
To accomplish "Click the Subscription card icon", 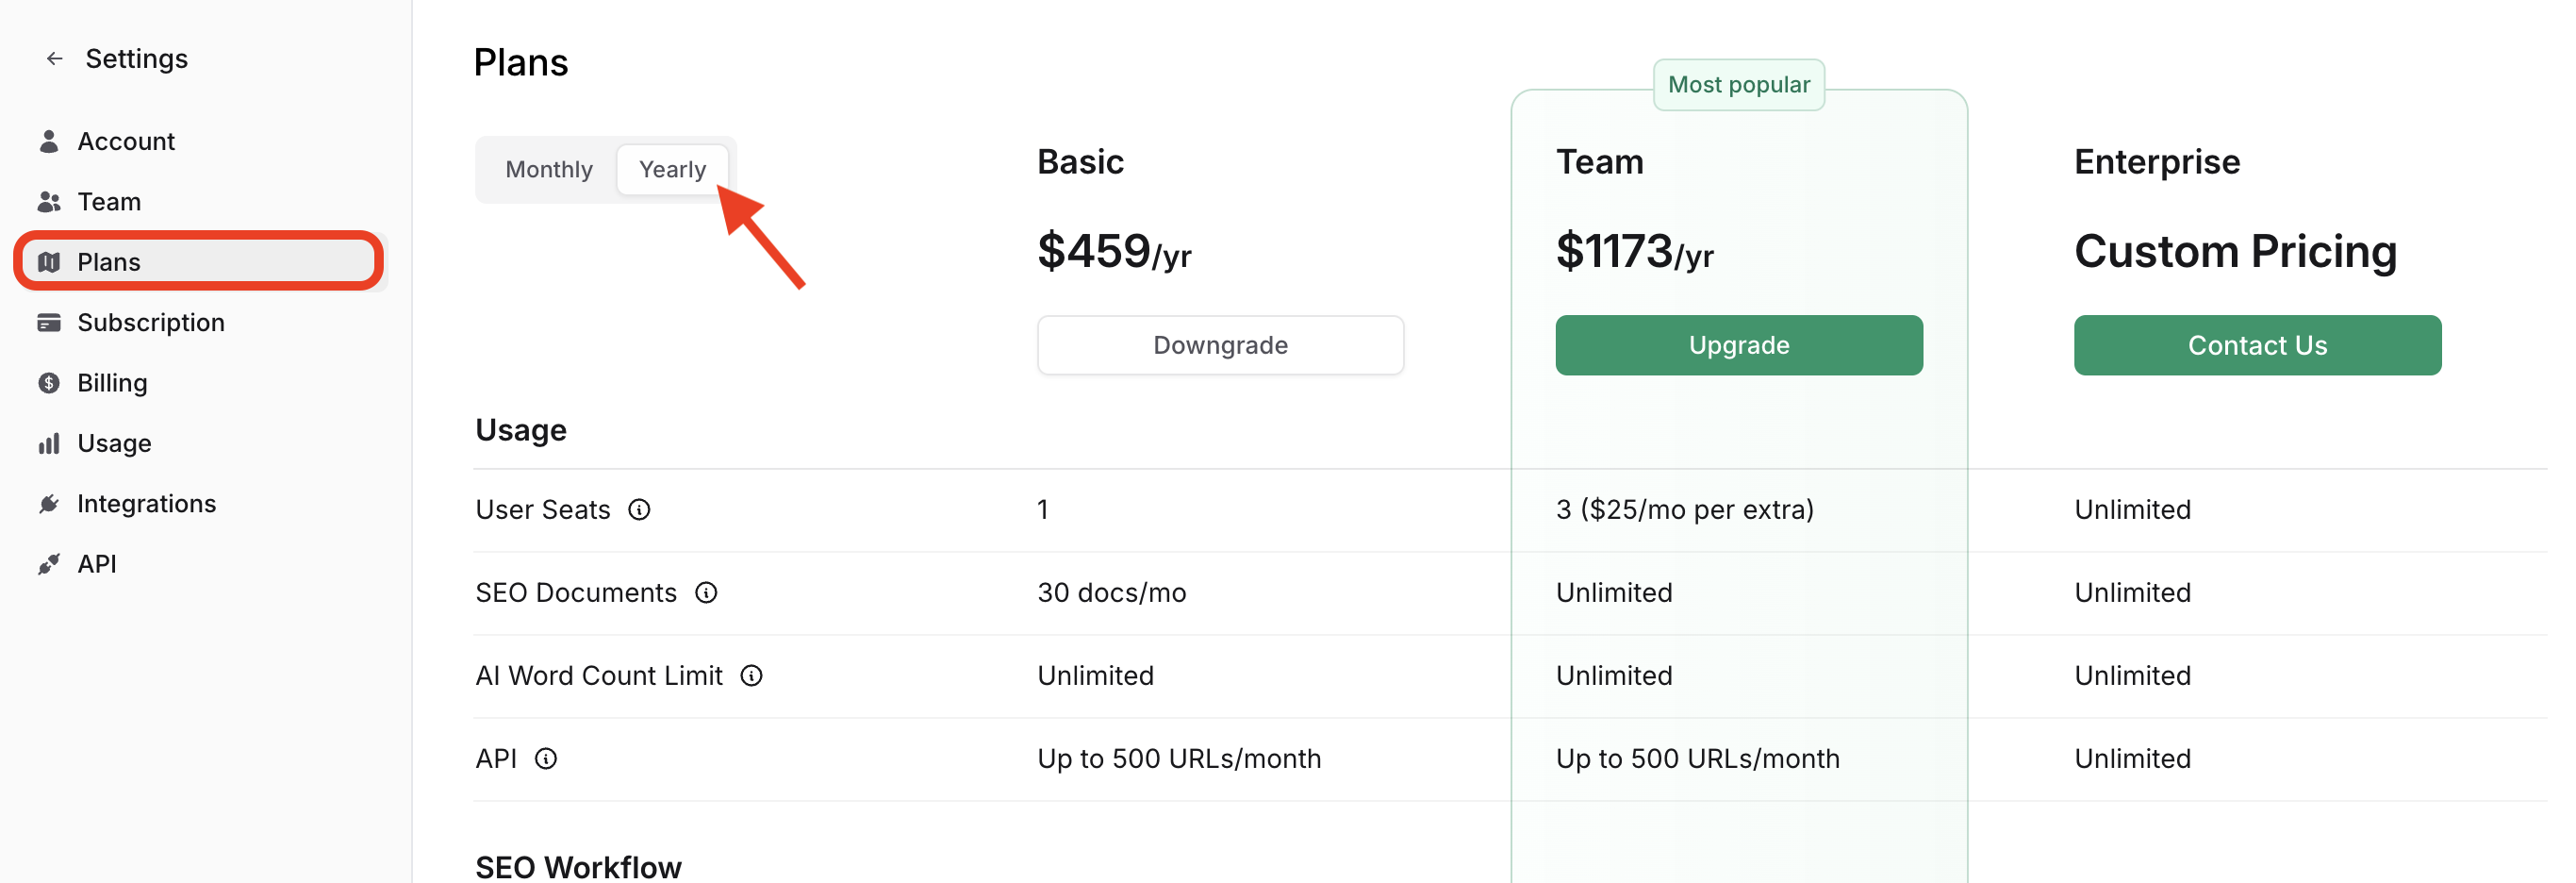I will 49,322.
